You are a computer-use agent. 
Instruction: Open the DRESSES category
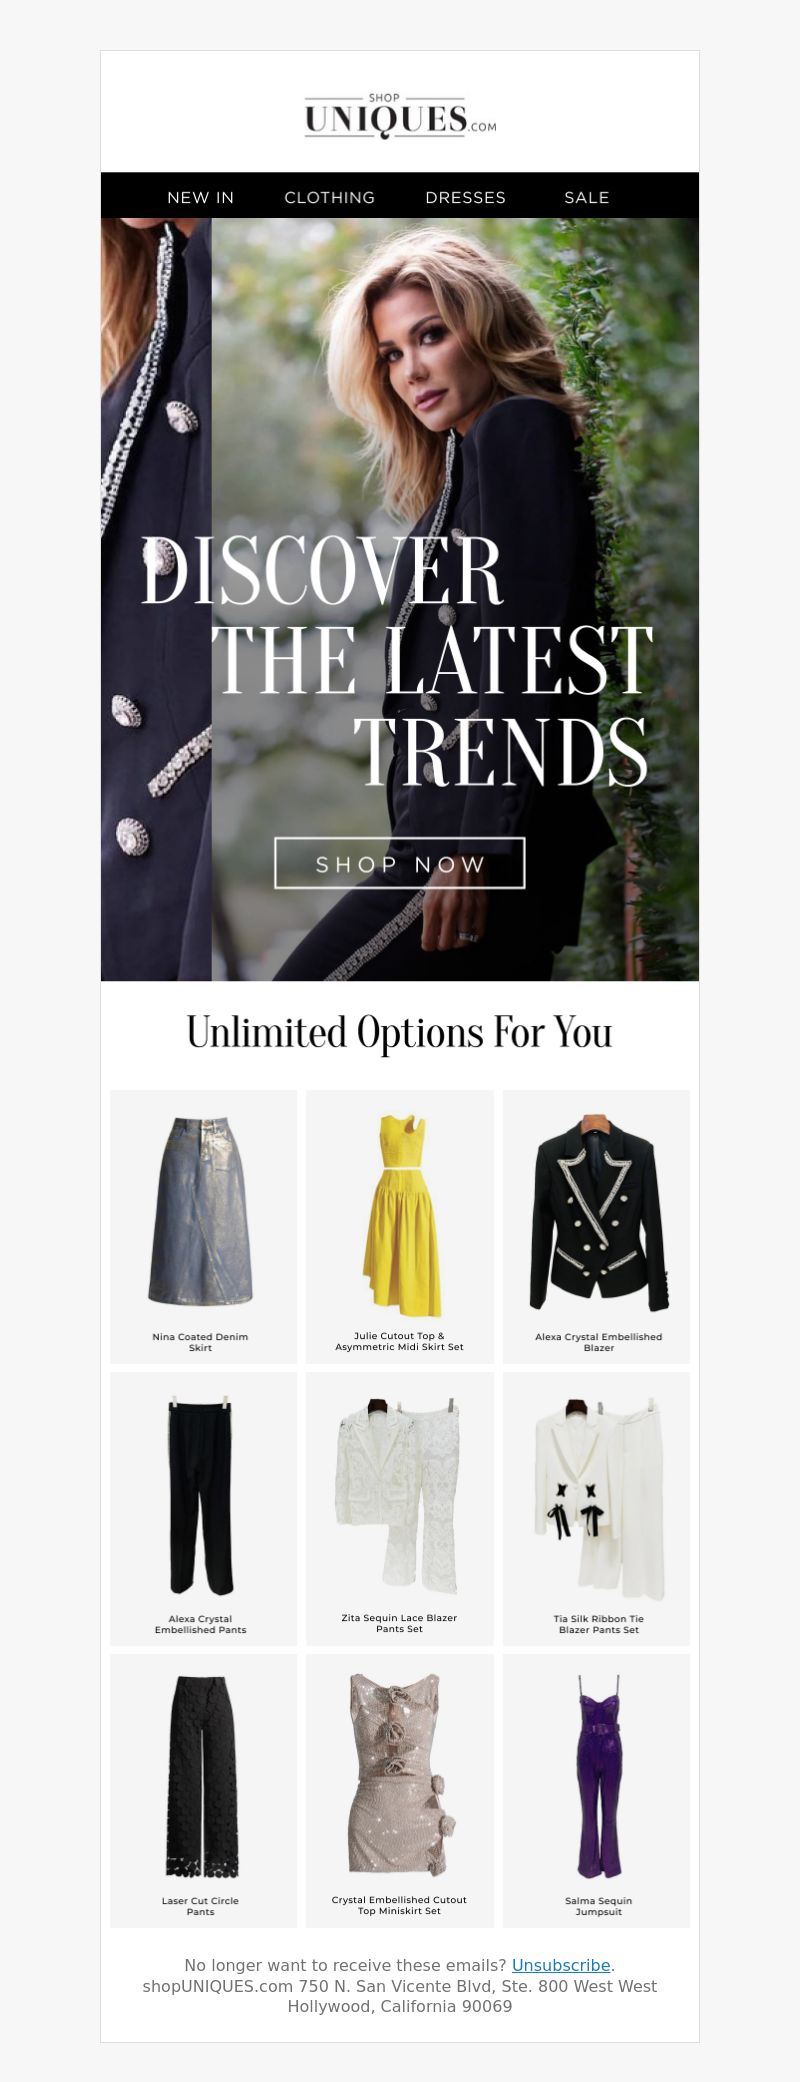(466, 197)
